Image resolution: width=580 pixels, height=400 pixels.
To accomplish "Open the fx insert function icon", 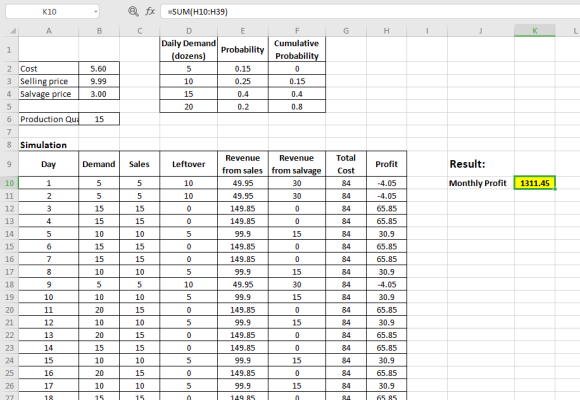I will click(x=150, y=11).
